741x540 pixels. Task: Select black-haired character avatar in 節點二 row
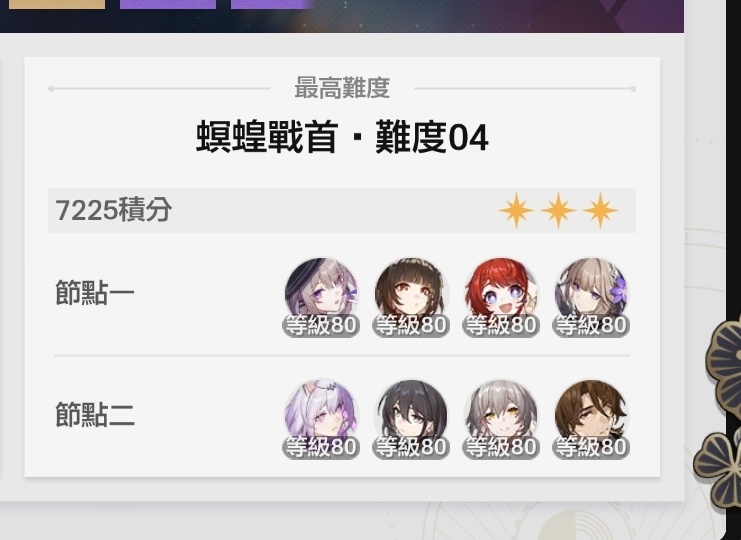click(x=411, y=416)
